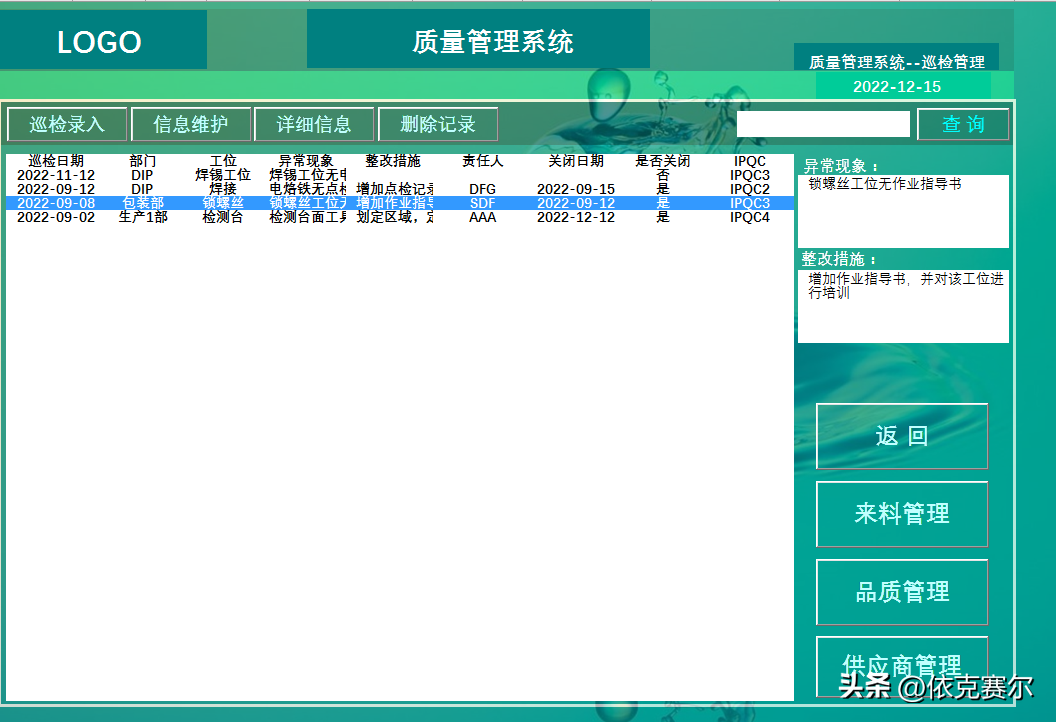
Task: Click the LOGO banner
Action: click(102, 40)
